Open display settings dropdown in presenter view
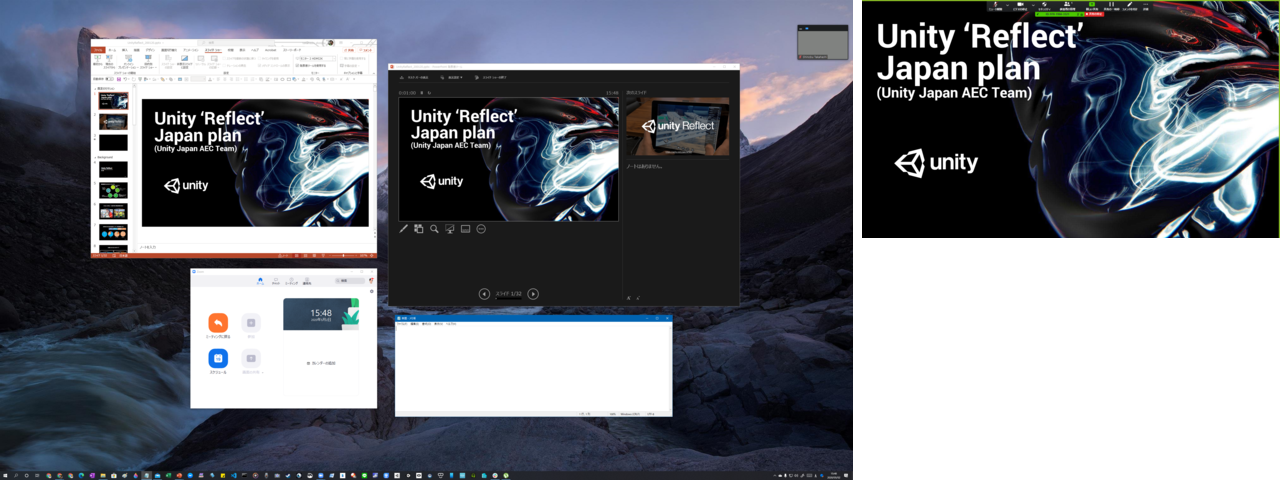The height and width of the screenshot is (480, 1280). 452,77
